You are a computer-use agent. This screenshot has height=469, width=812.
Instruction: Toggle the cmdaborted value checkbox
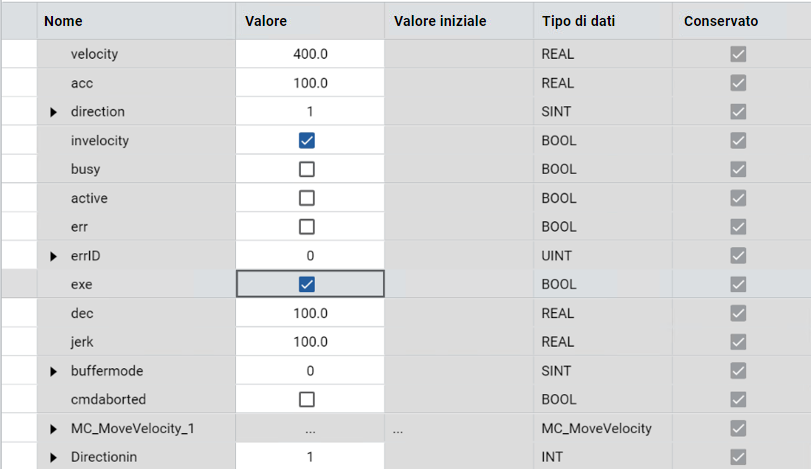(307, 399)
